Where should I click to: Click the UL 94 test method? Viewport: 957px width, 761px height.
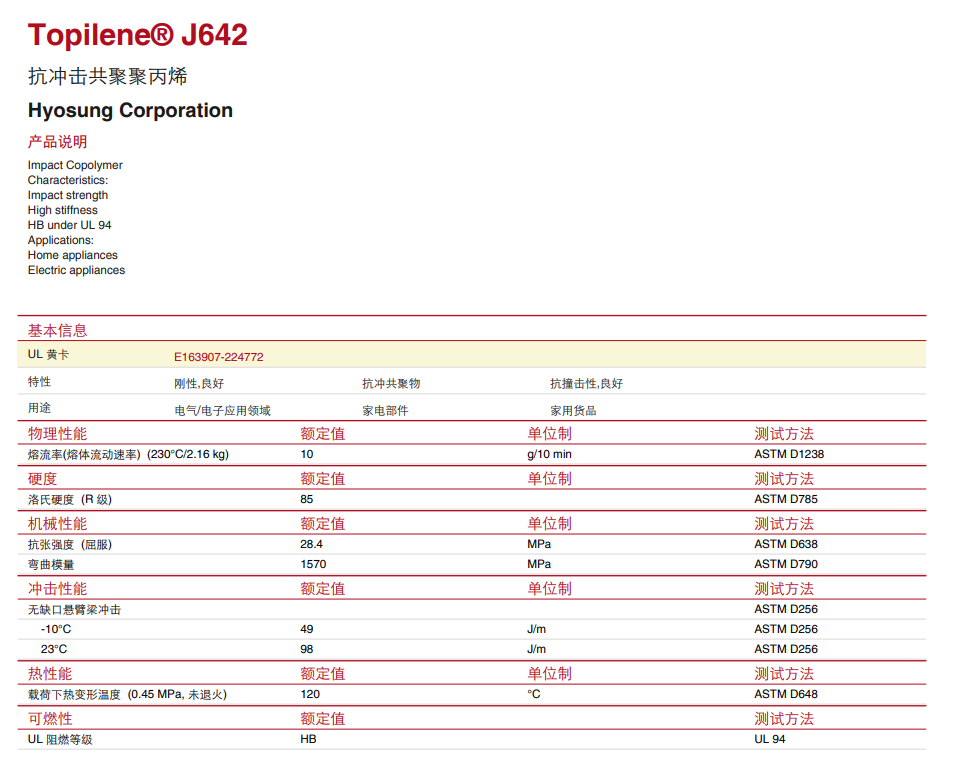pos(770,740)
